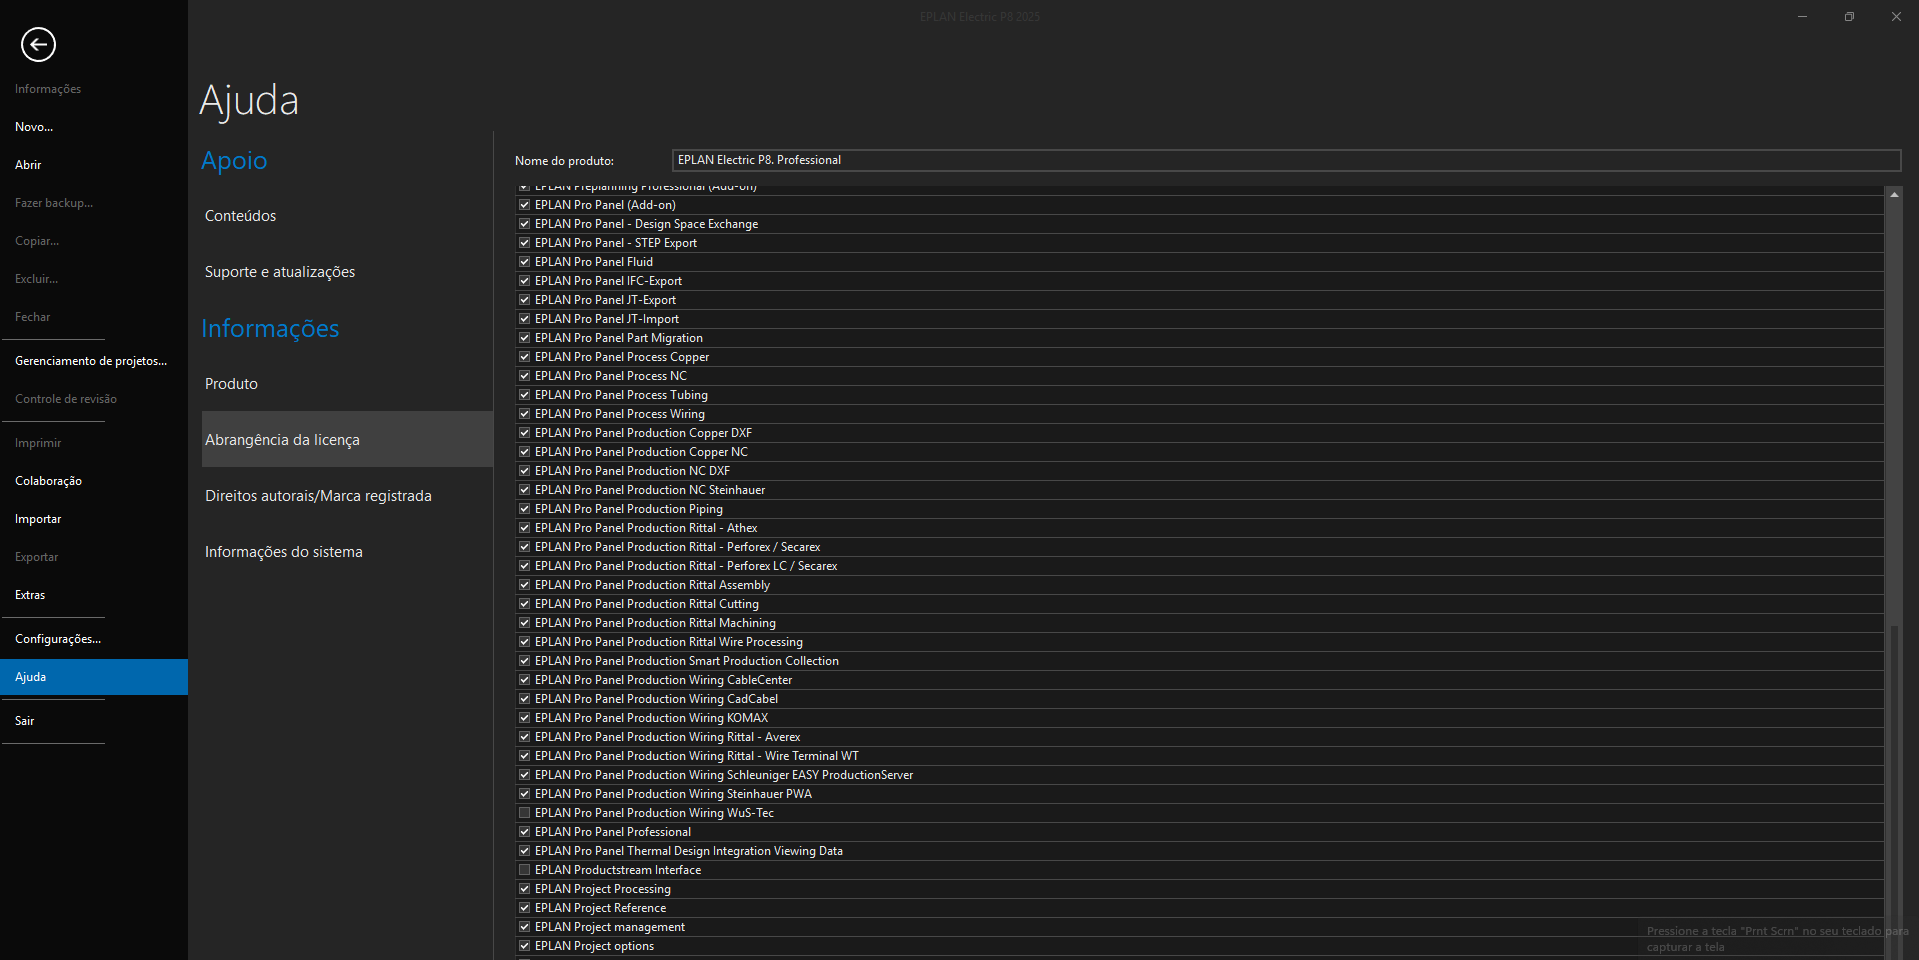
Task: Toggle Smart Production Collection checkbox
Action: click(x=524, y=661)
